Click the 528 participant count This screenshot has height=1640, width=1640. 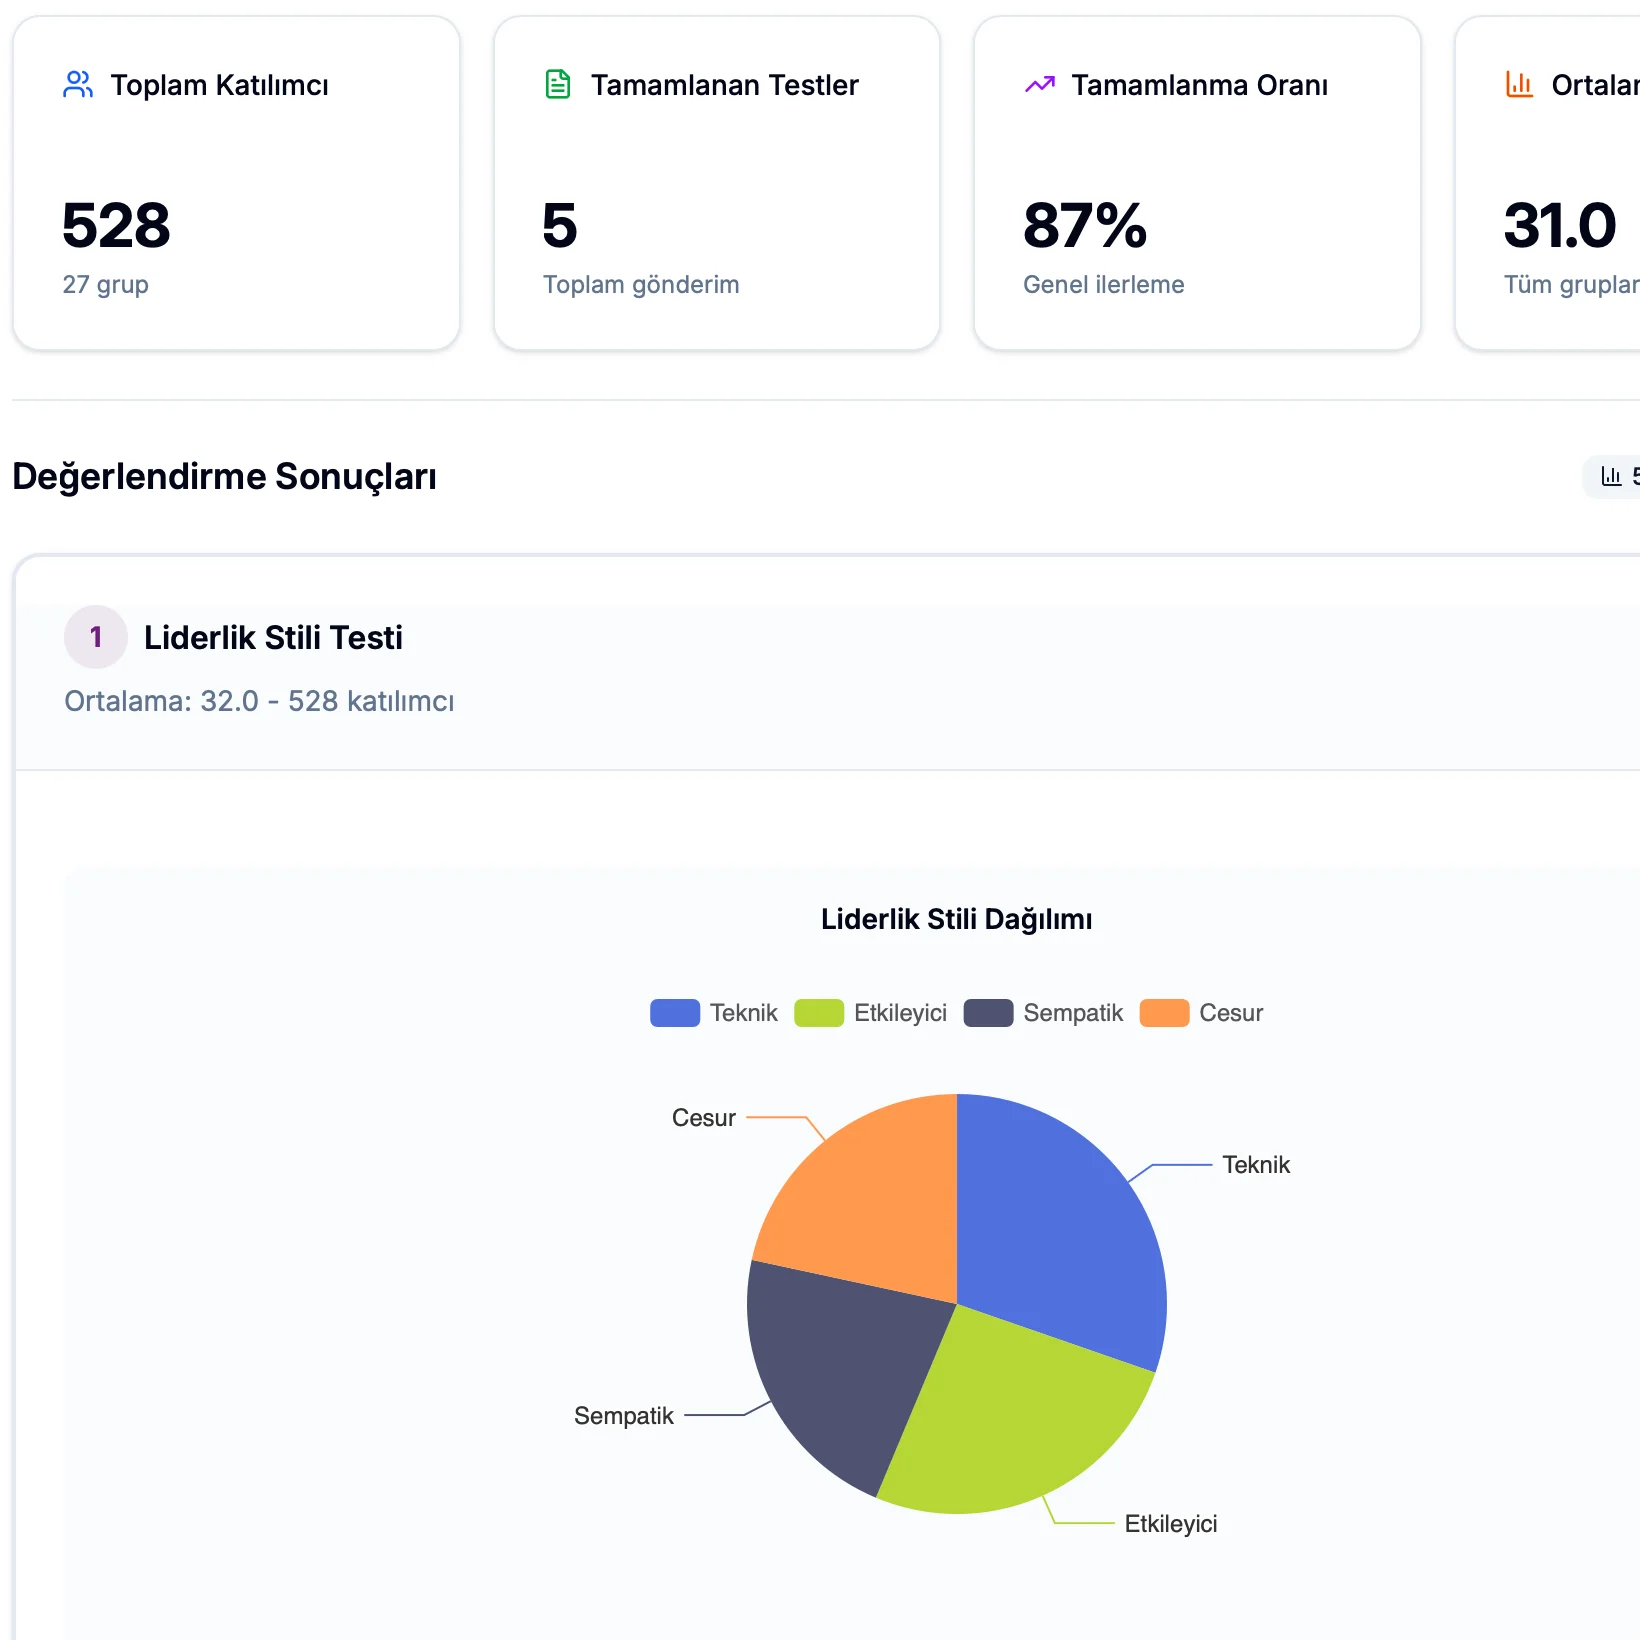coord(116,226)
